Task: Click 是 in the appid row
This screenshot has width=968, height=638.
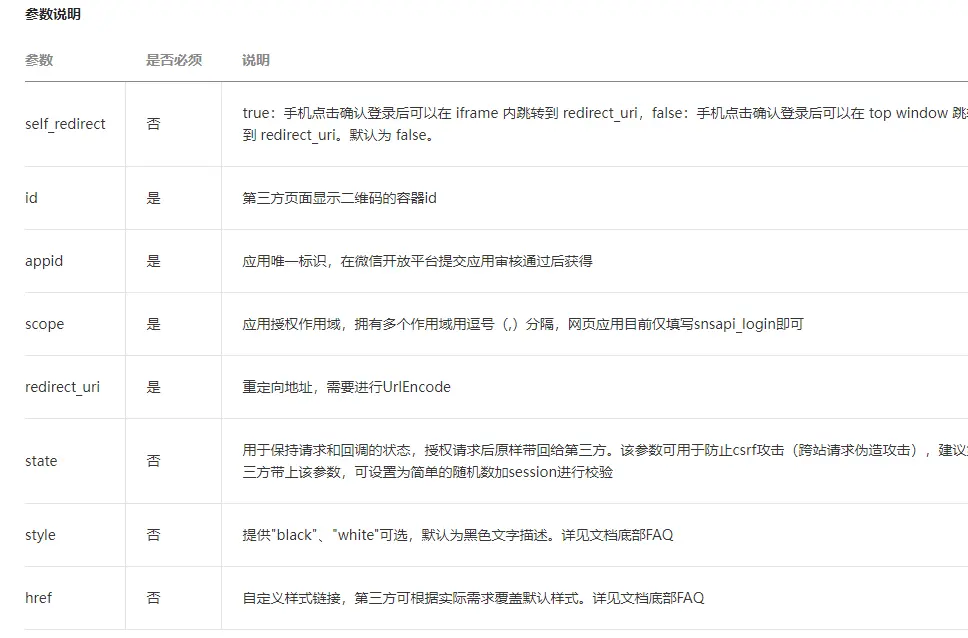Action: (x=153, y=261)
